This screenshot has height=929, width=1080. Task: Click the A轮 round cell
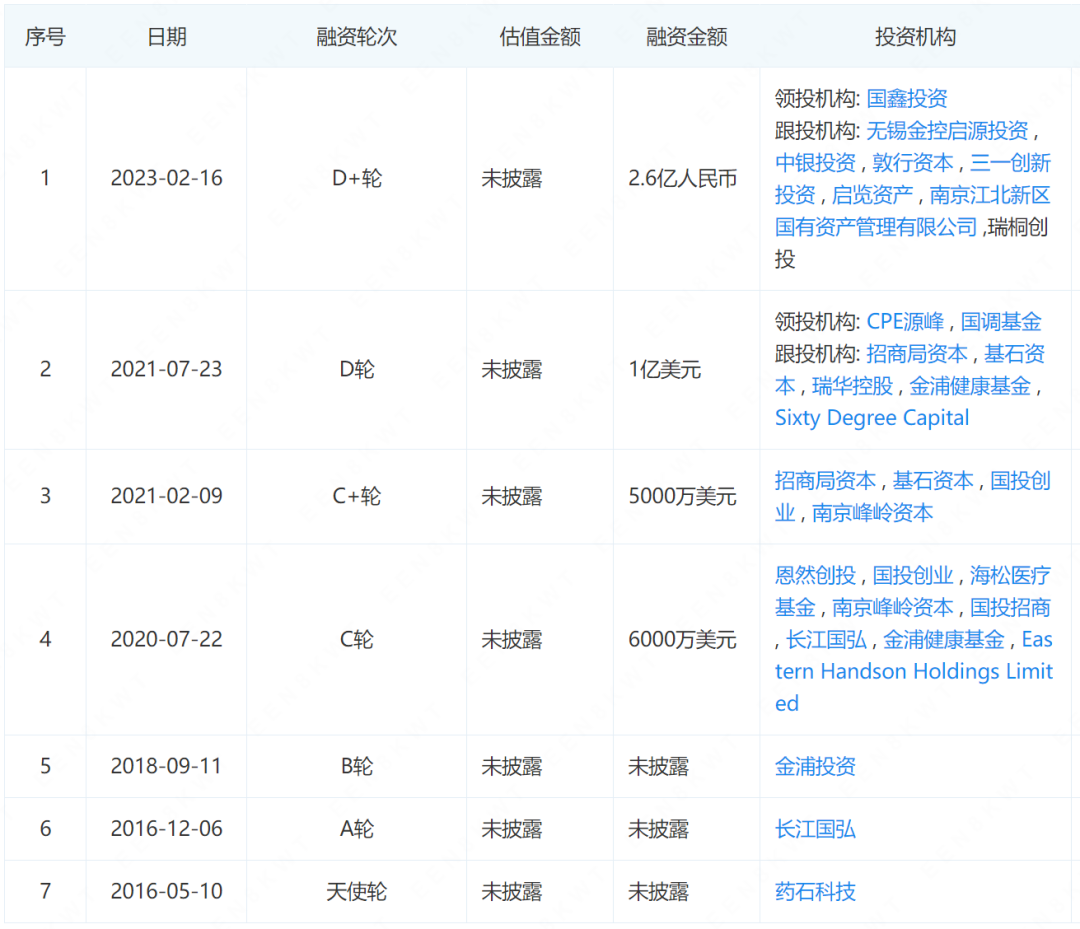[x=357, y=828]
